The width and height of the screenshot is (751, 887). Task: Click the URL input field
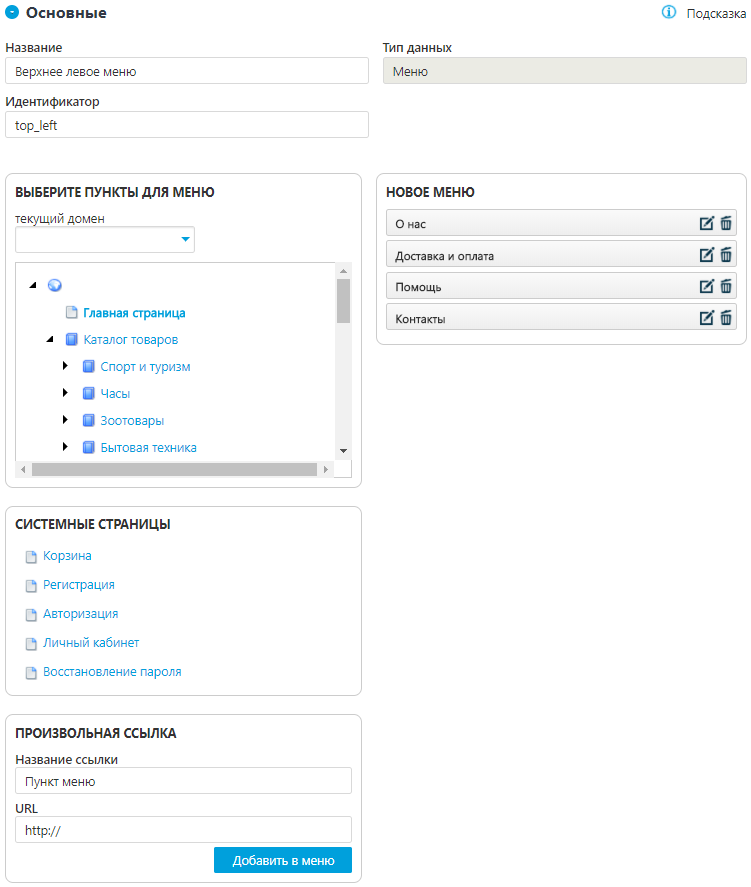184,829
